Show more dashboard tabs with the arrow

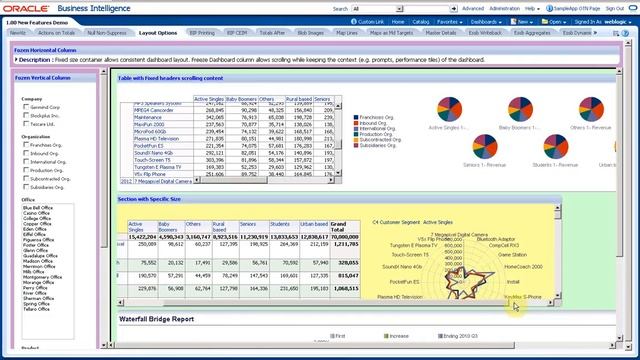click(x=595, y=33)
